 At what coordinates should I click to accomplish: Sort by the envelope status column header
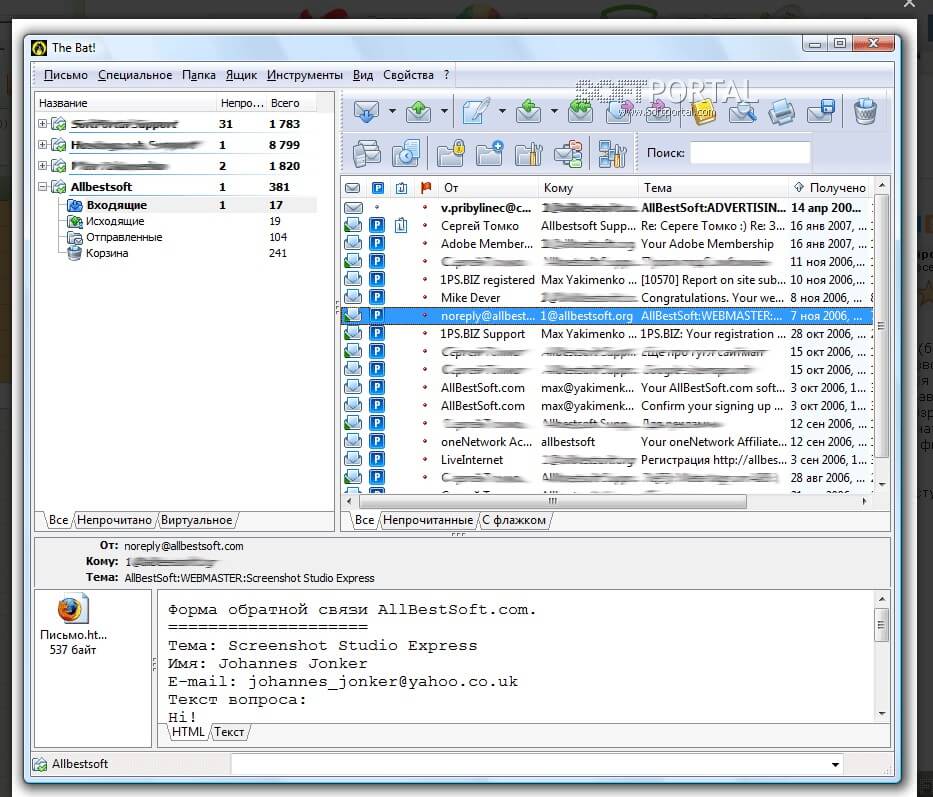(353, 188)
